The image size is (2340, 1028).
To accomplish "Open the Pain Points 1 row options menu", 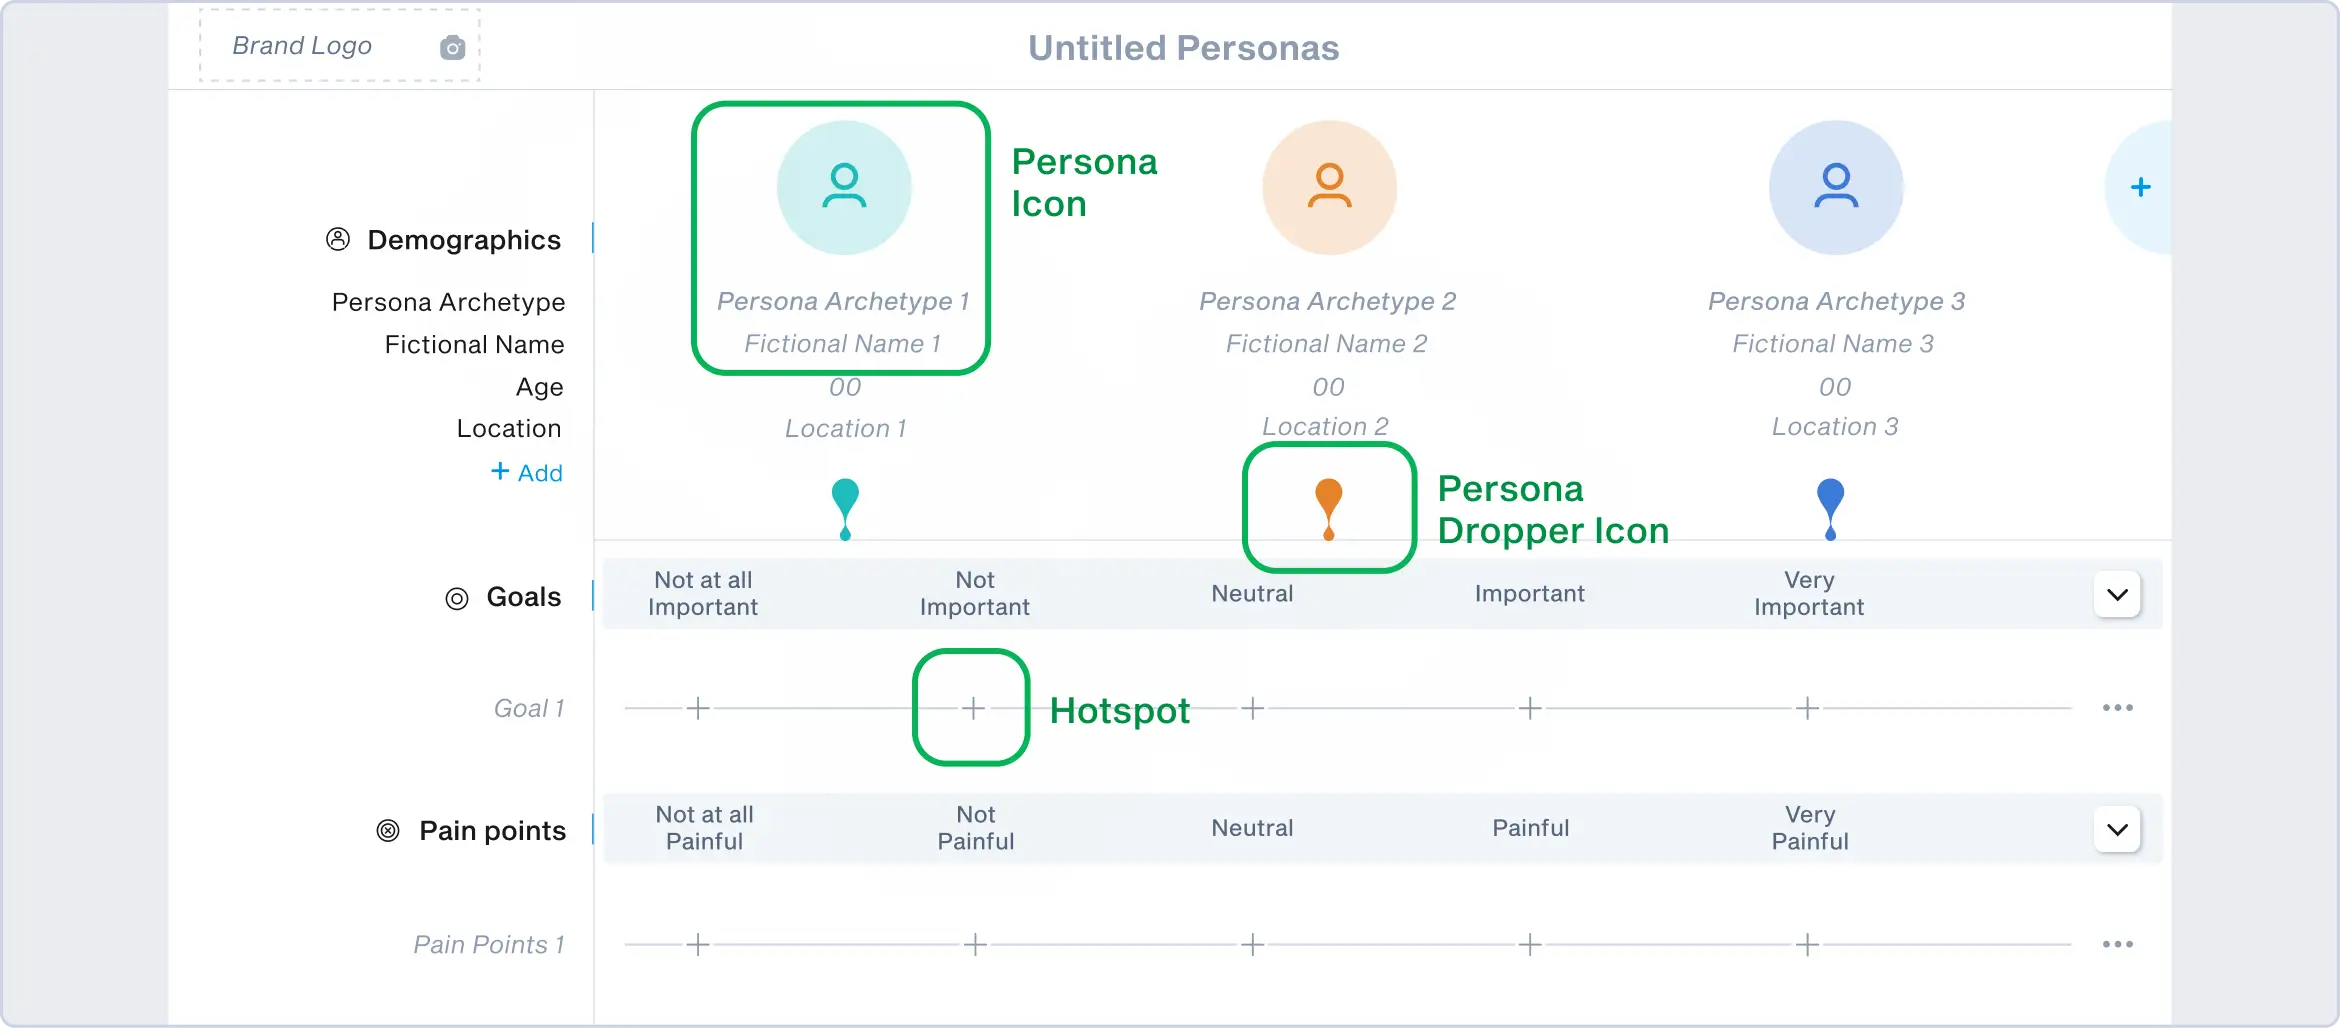I will (2117, 944).
